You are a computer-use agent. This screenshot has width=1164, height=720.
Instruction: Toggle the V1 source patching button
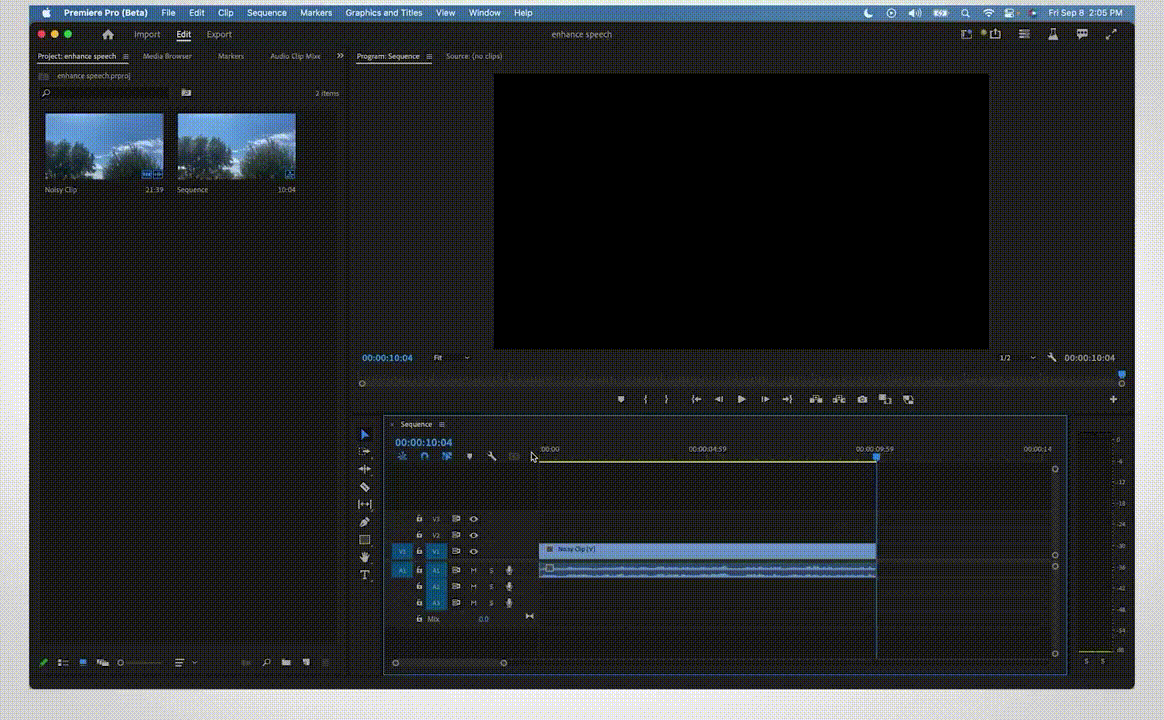(x=402, y=552)
